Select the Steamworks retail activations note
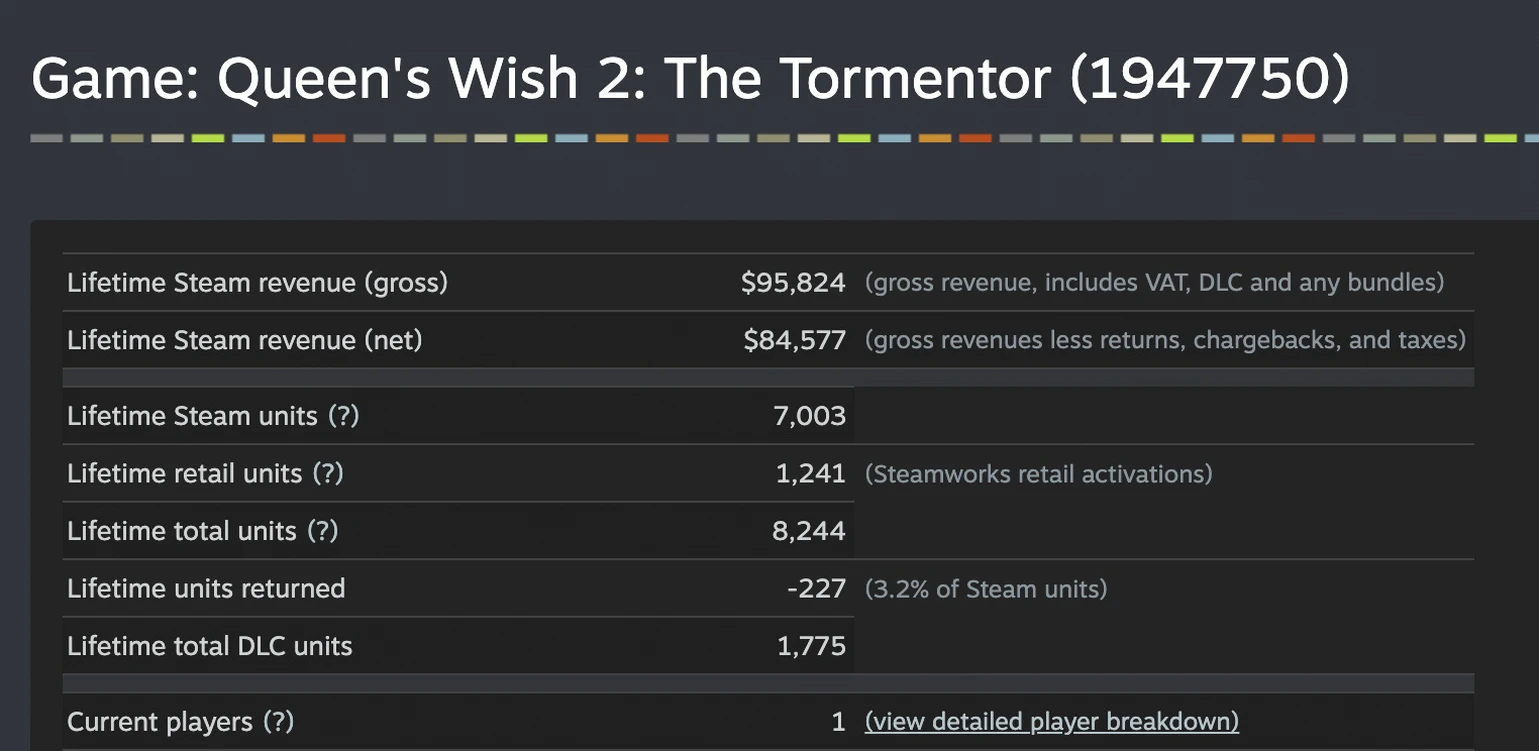This screenshot has height=751, width=1539. [1038, 474]
